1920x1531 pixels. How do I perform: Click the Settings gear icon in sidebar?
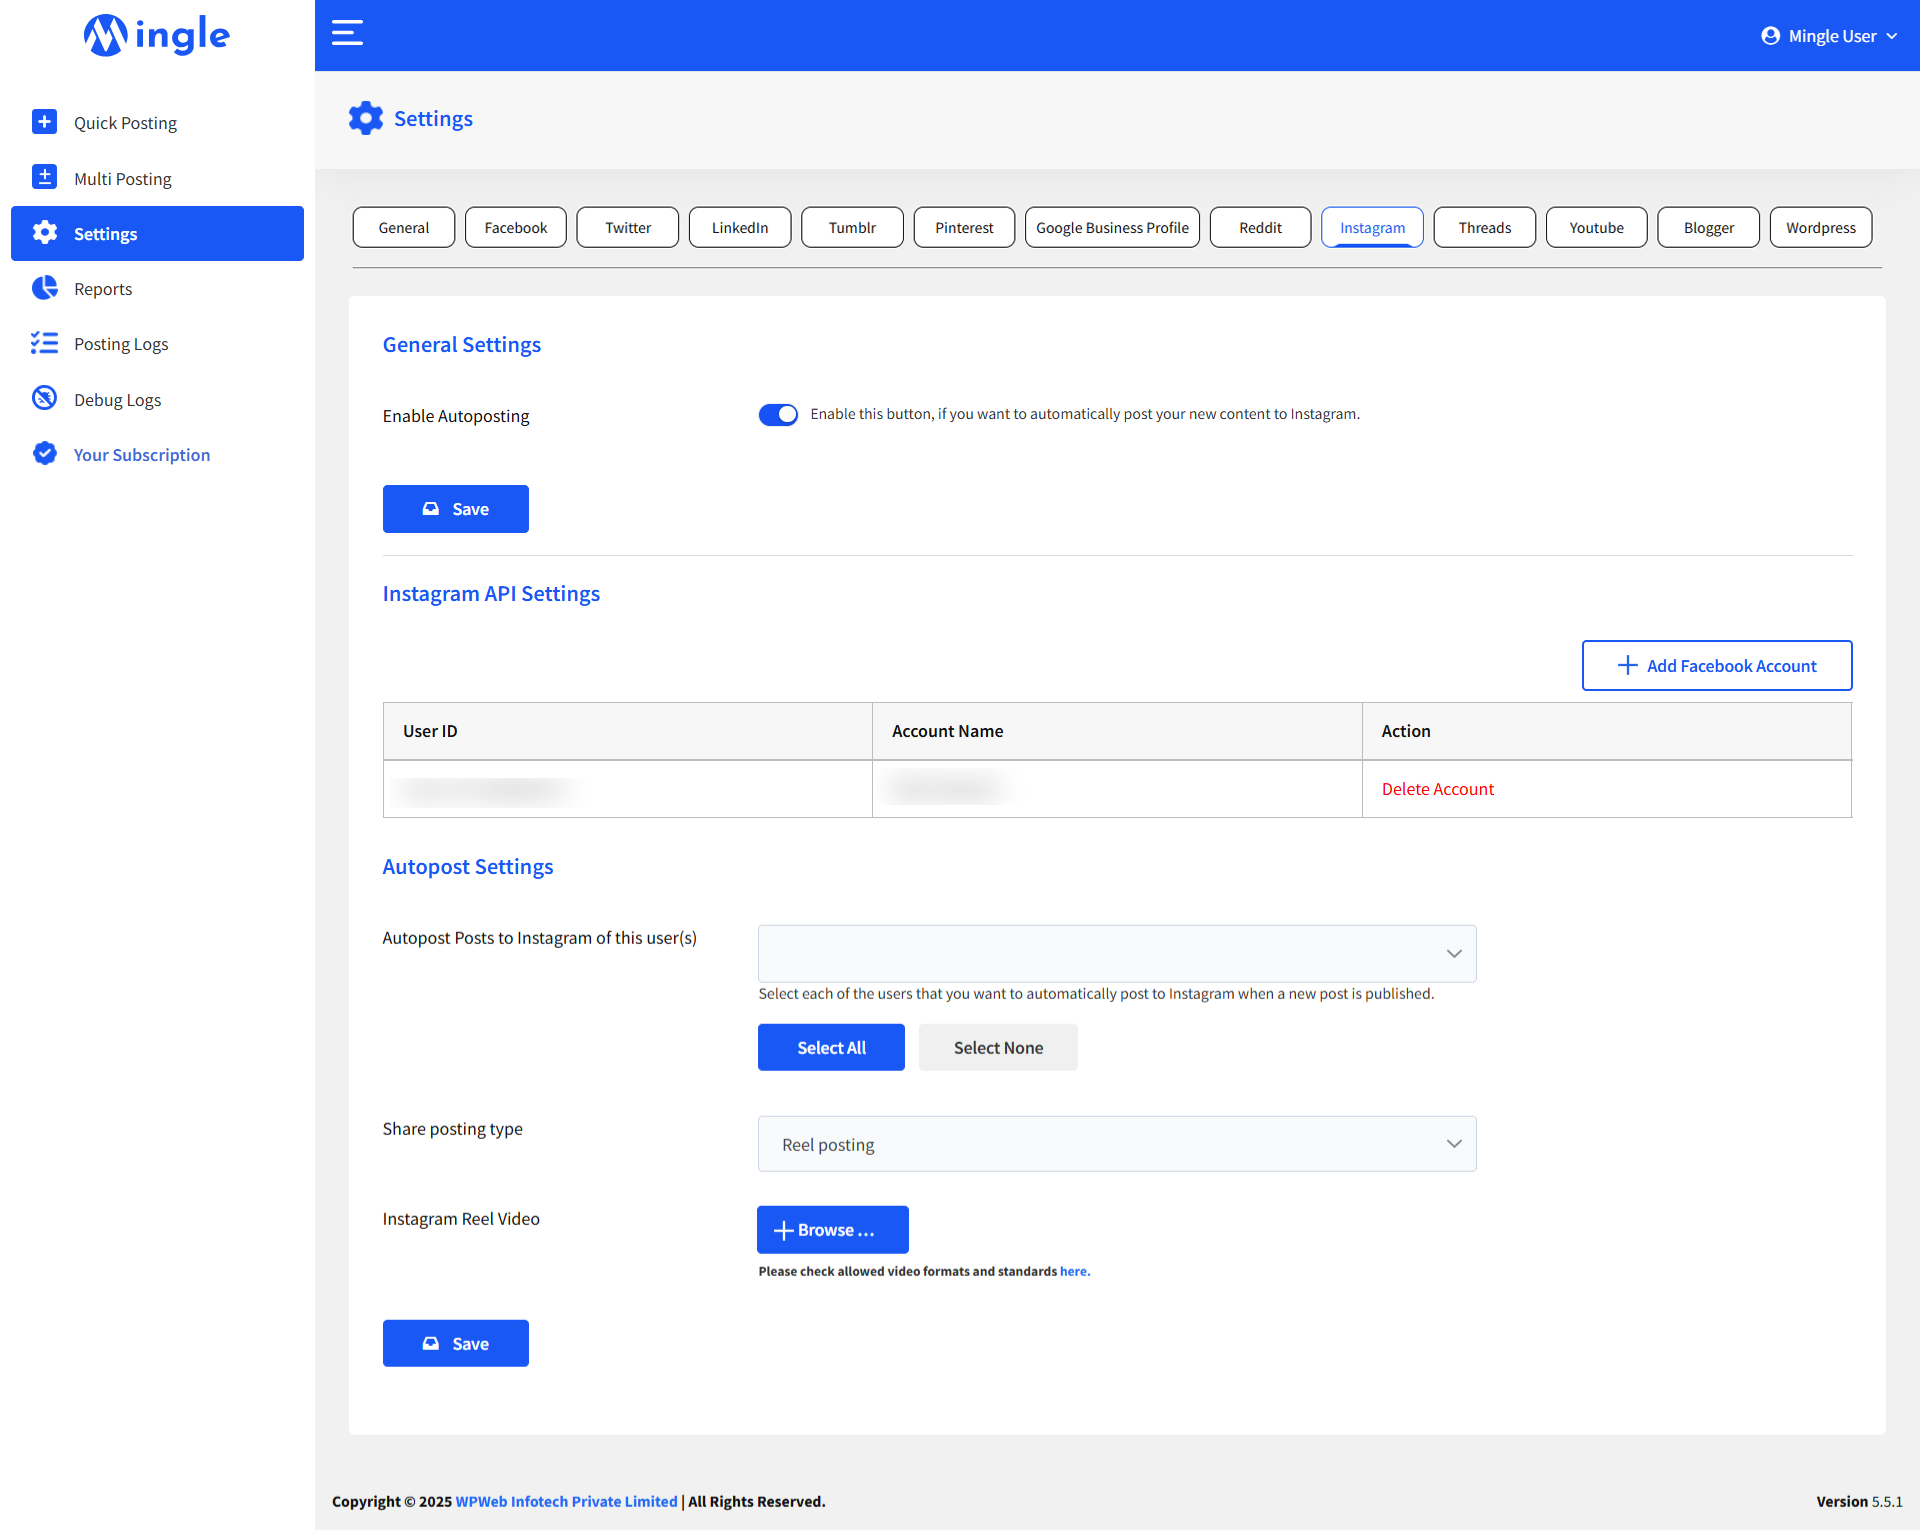click(x=44, y=233)
